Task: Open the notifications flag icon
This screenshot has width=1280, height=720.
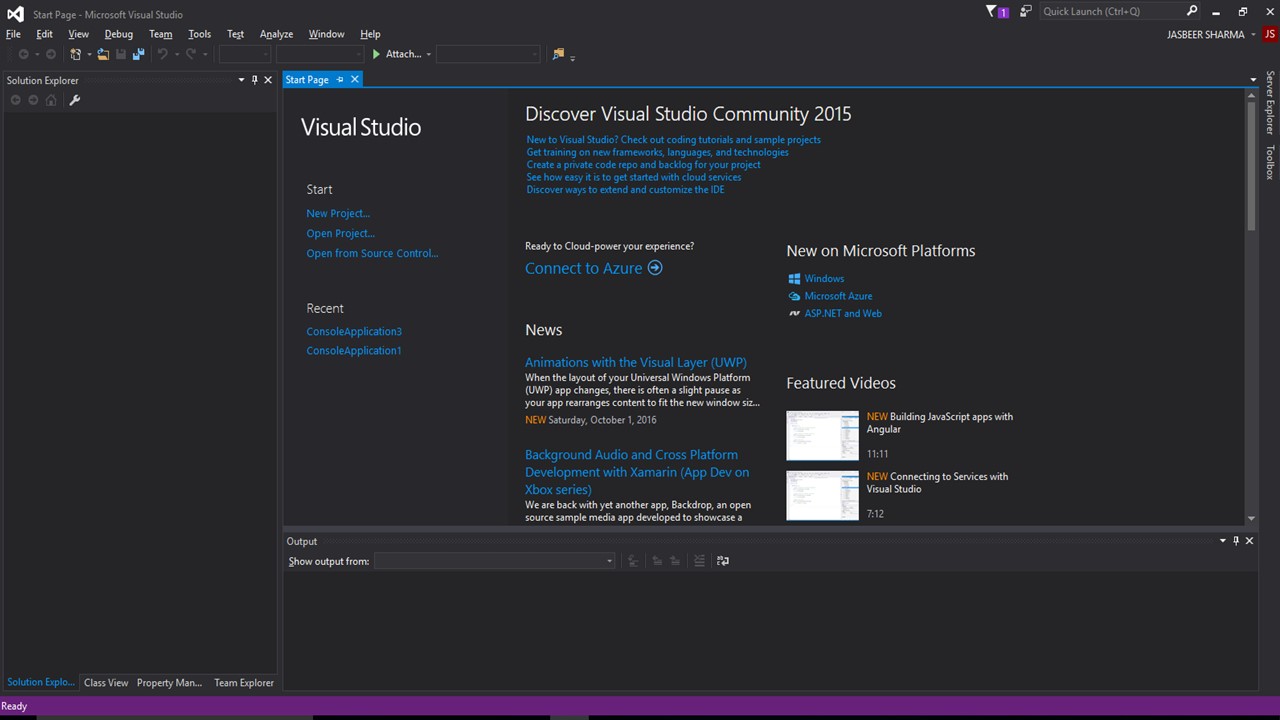Action: [x=996, y=12]
